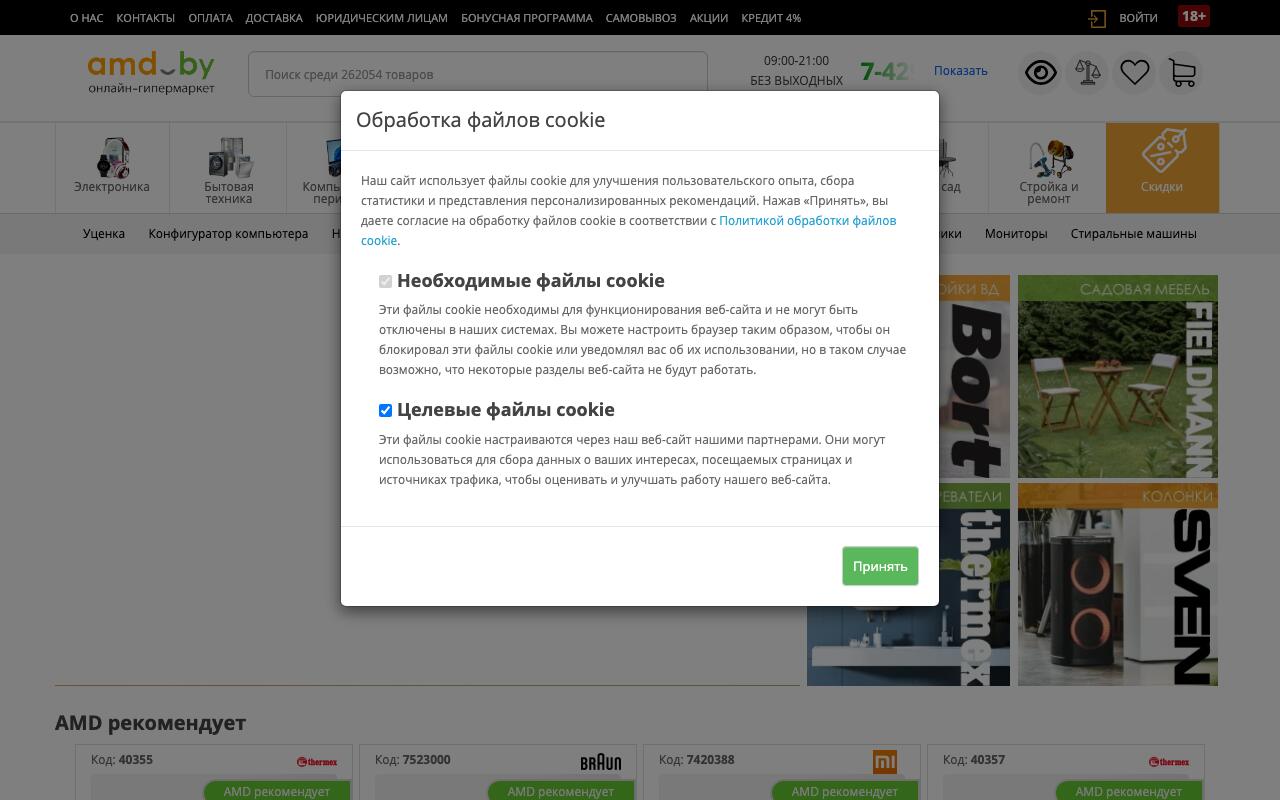The width and height of the screenshot is (1280, 800).
Task: Open the shopping cart icon
Action: [1182, 72]
